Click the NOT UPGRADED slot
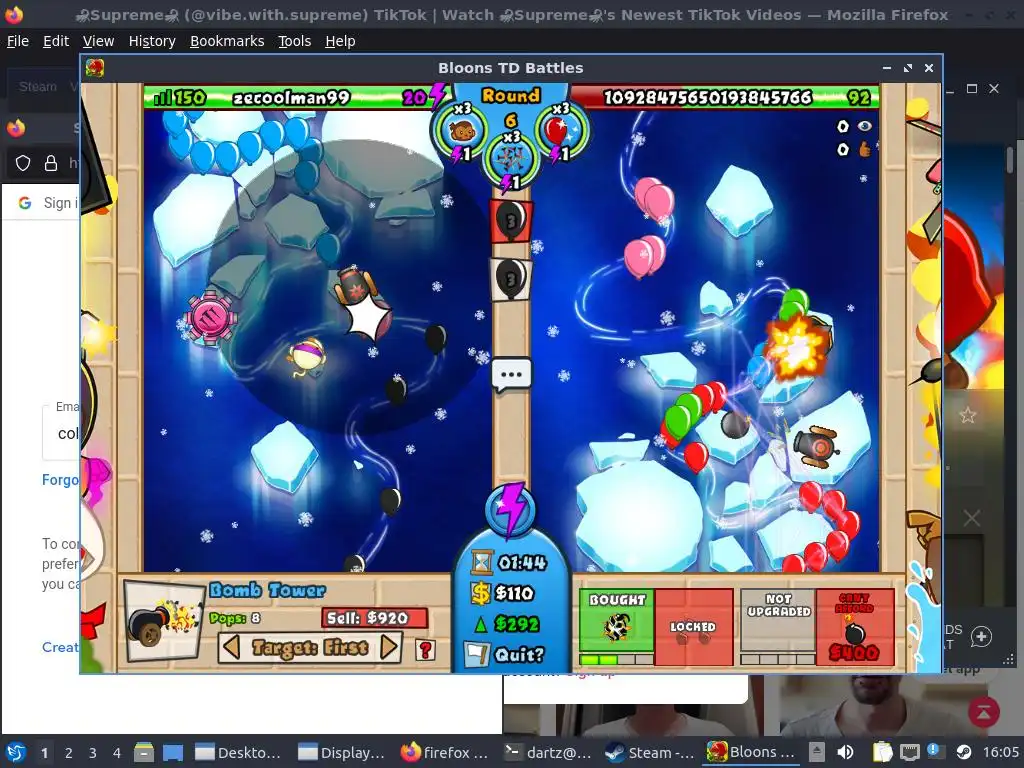The width and height of the screenshot is (1024, 768). pyautogui.click(x=778, y=627)
